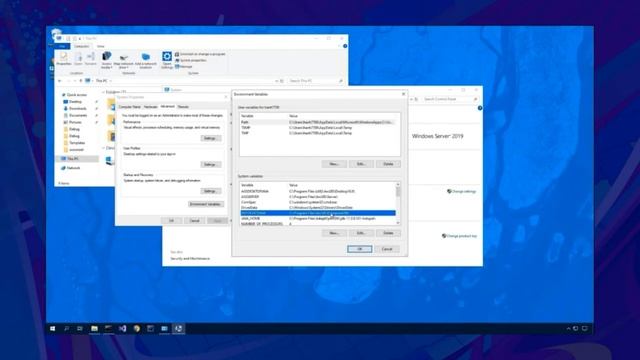Switch to the Computer ribbon tab
The width and height of the screenshot is (640, 360).
point(81,47)
